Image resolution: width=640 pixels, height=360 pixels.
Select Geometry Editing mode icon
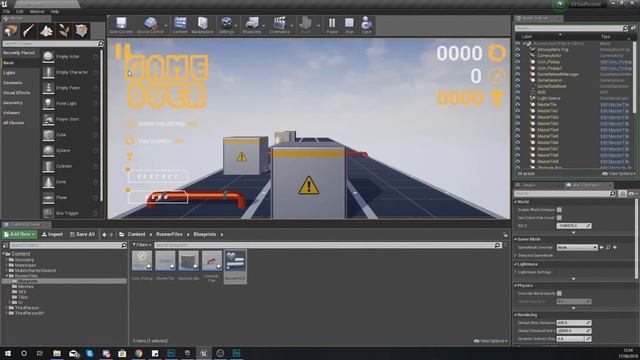pos(81,31)
